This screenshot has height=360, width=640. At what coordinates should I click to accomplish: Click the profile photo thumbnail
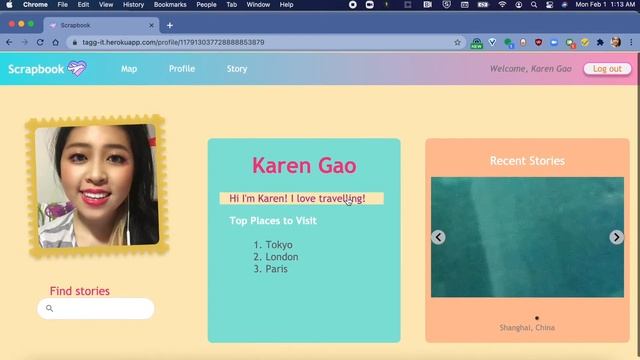coord(97,186)
